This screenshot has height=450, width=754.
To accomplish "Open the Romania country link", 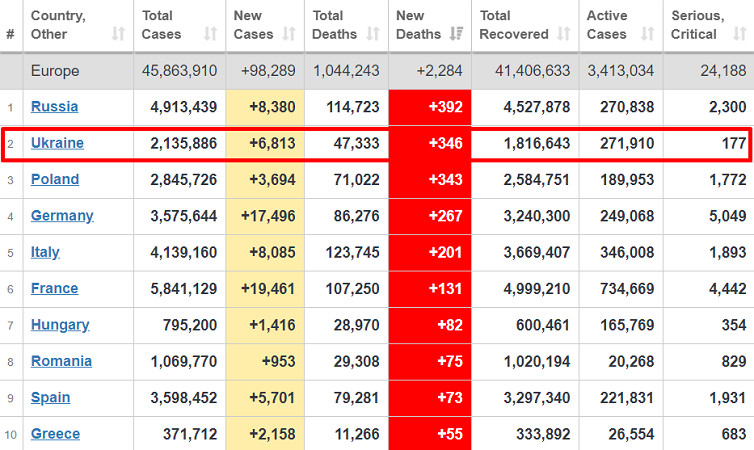I will click(x=61, y=361).
